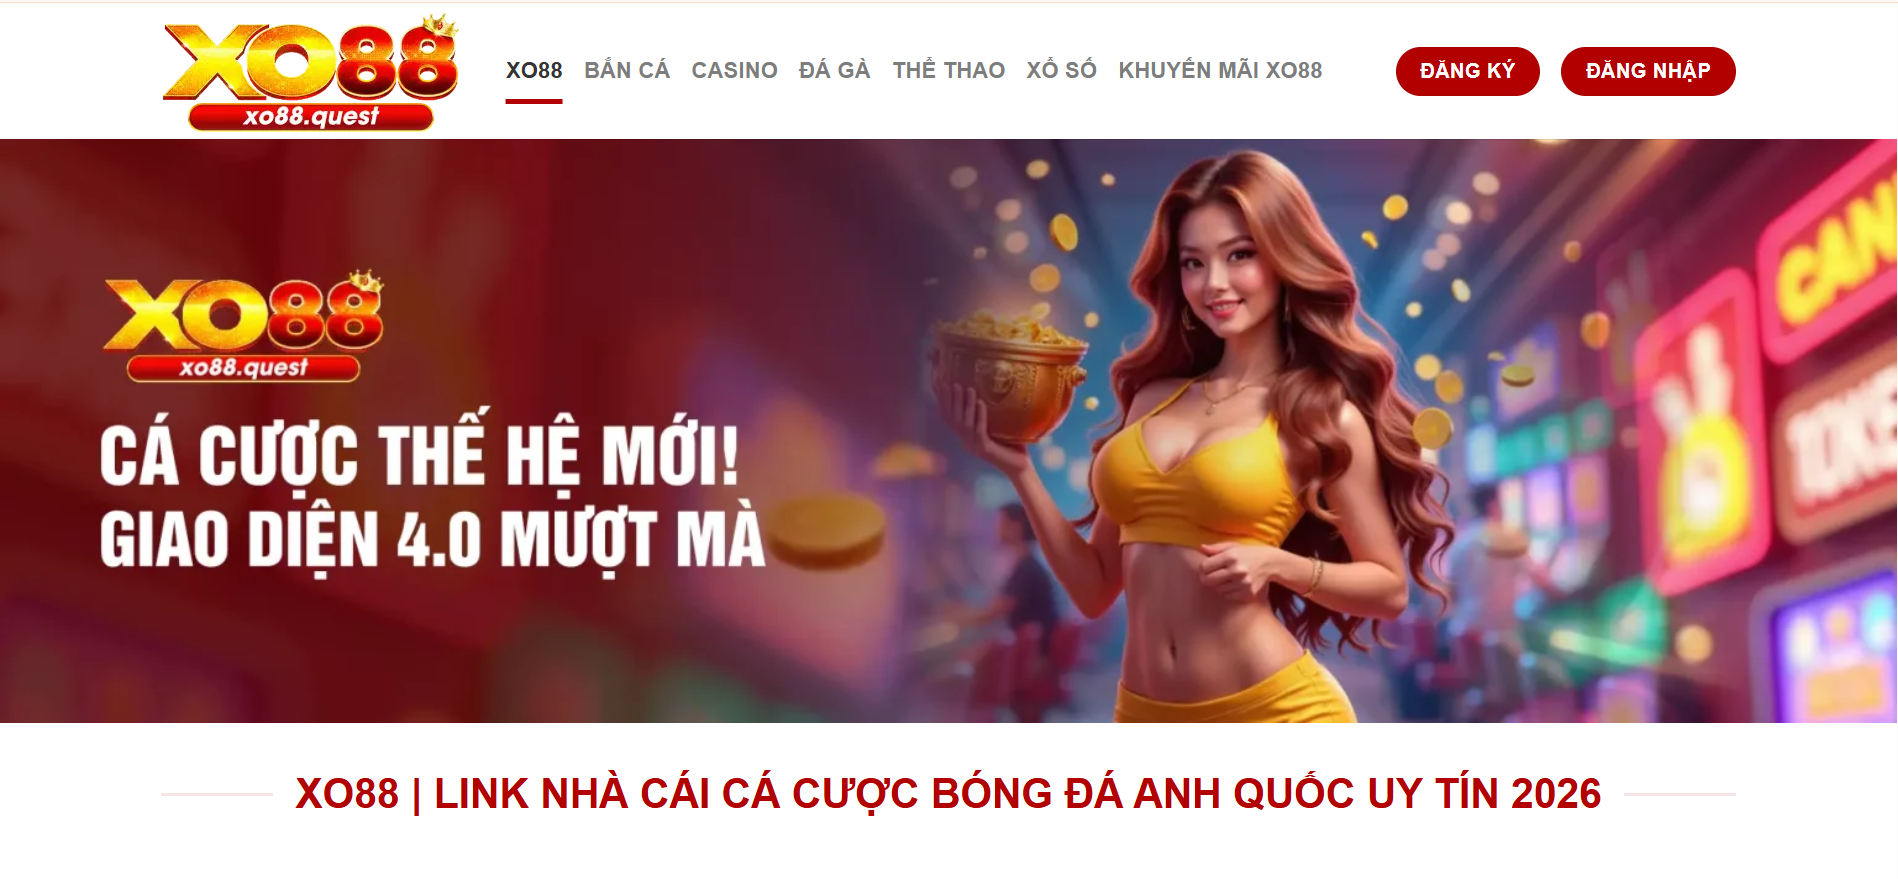Click the large gold coin beside MƯỢT MÀ
1898x879 pixels.
click(x=826, y=531)
